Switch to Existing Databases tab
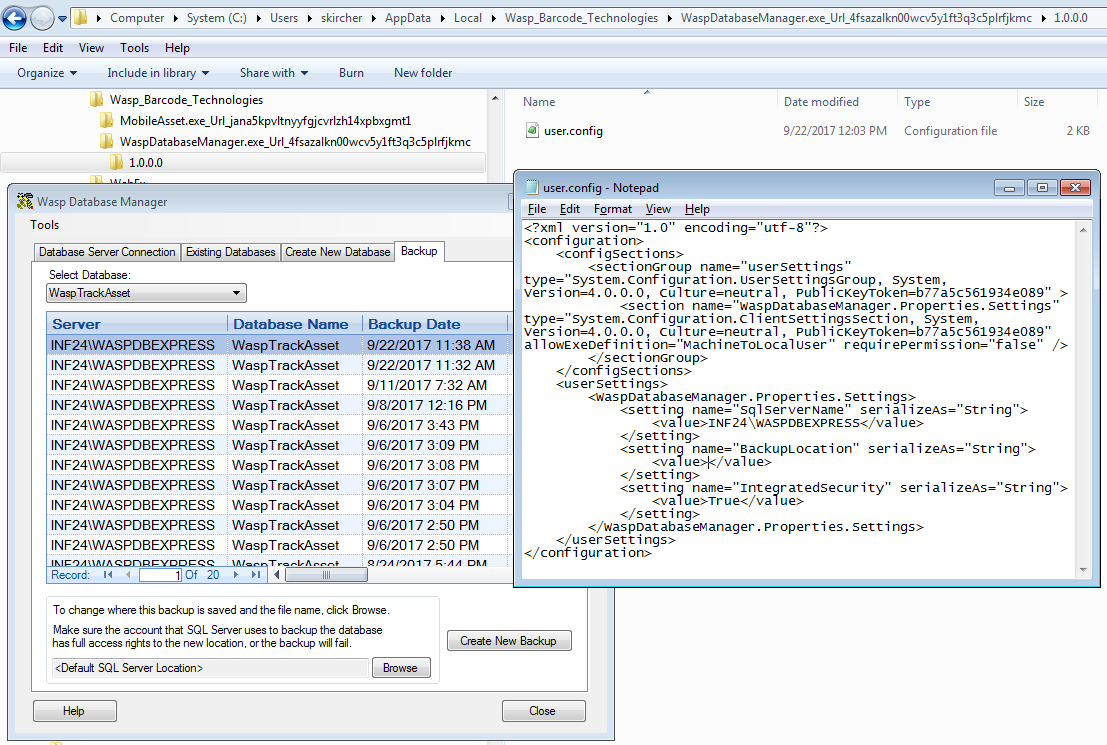 (231, 252)
